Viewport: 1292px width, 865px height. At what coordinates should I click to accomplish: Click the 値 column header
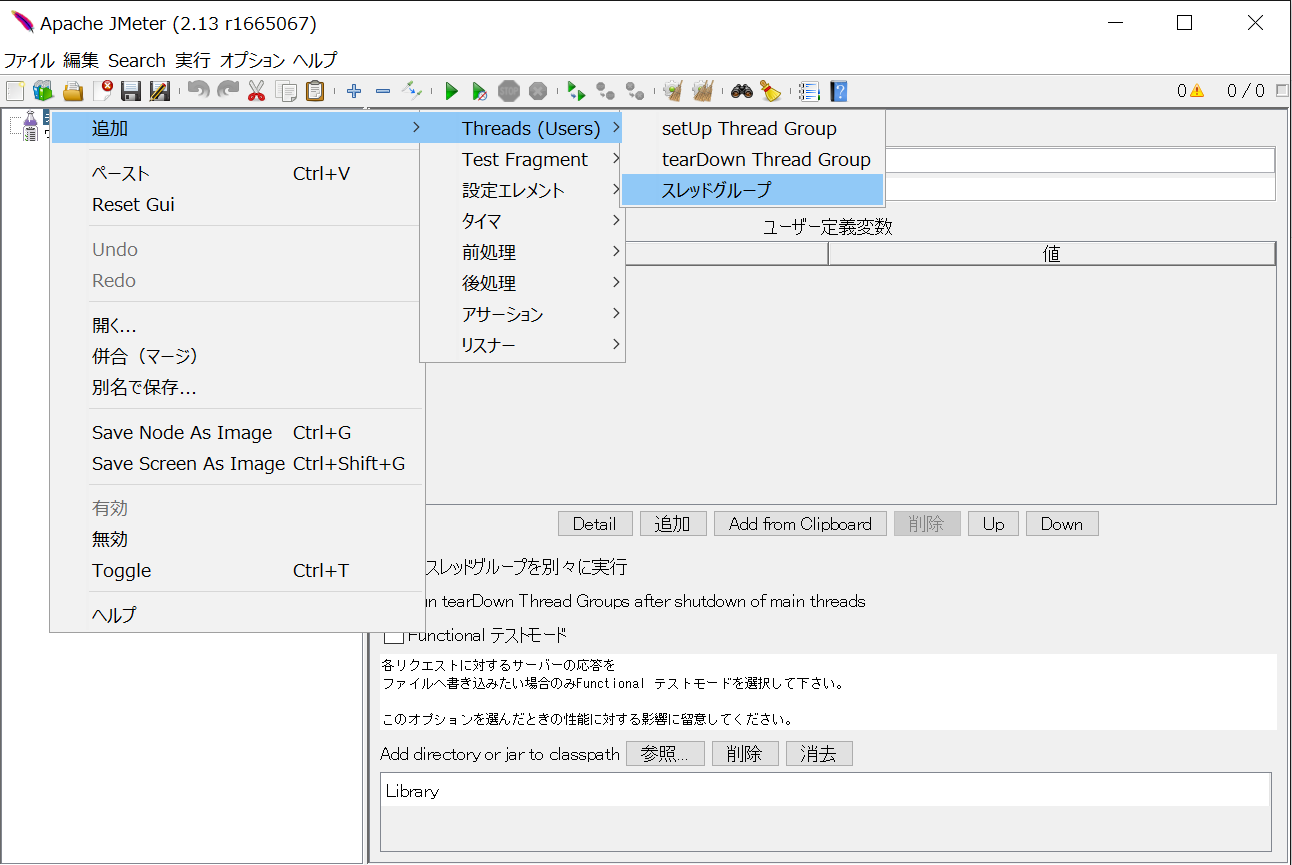[1051, 254]
